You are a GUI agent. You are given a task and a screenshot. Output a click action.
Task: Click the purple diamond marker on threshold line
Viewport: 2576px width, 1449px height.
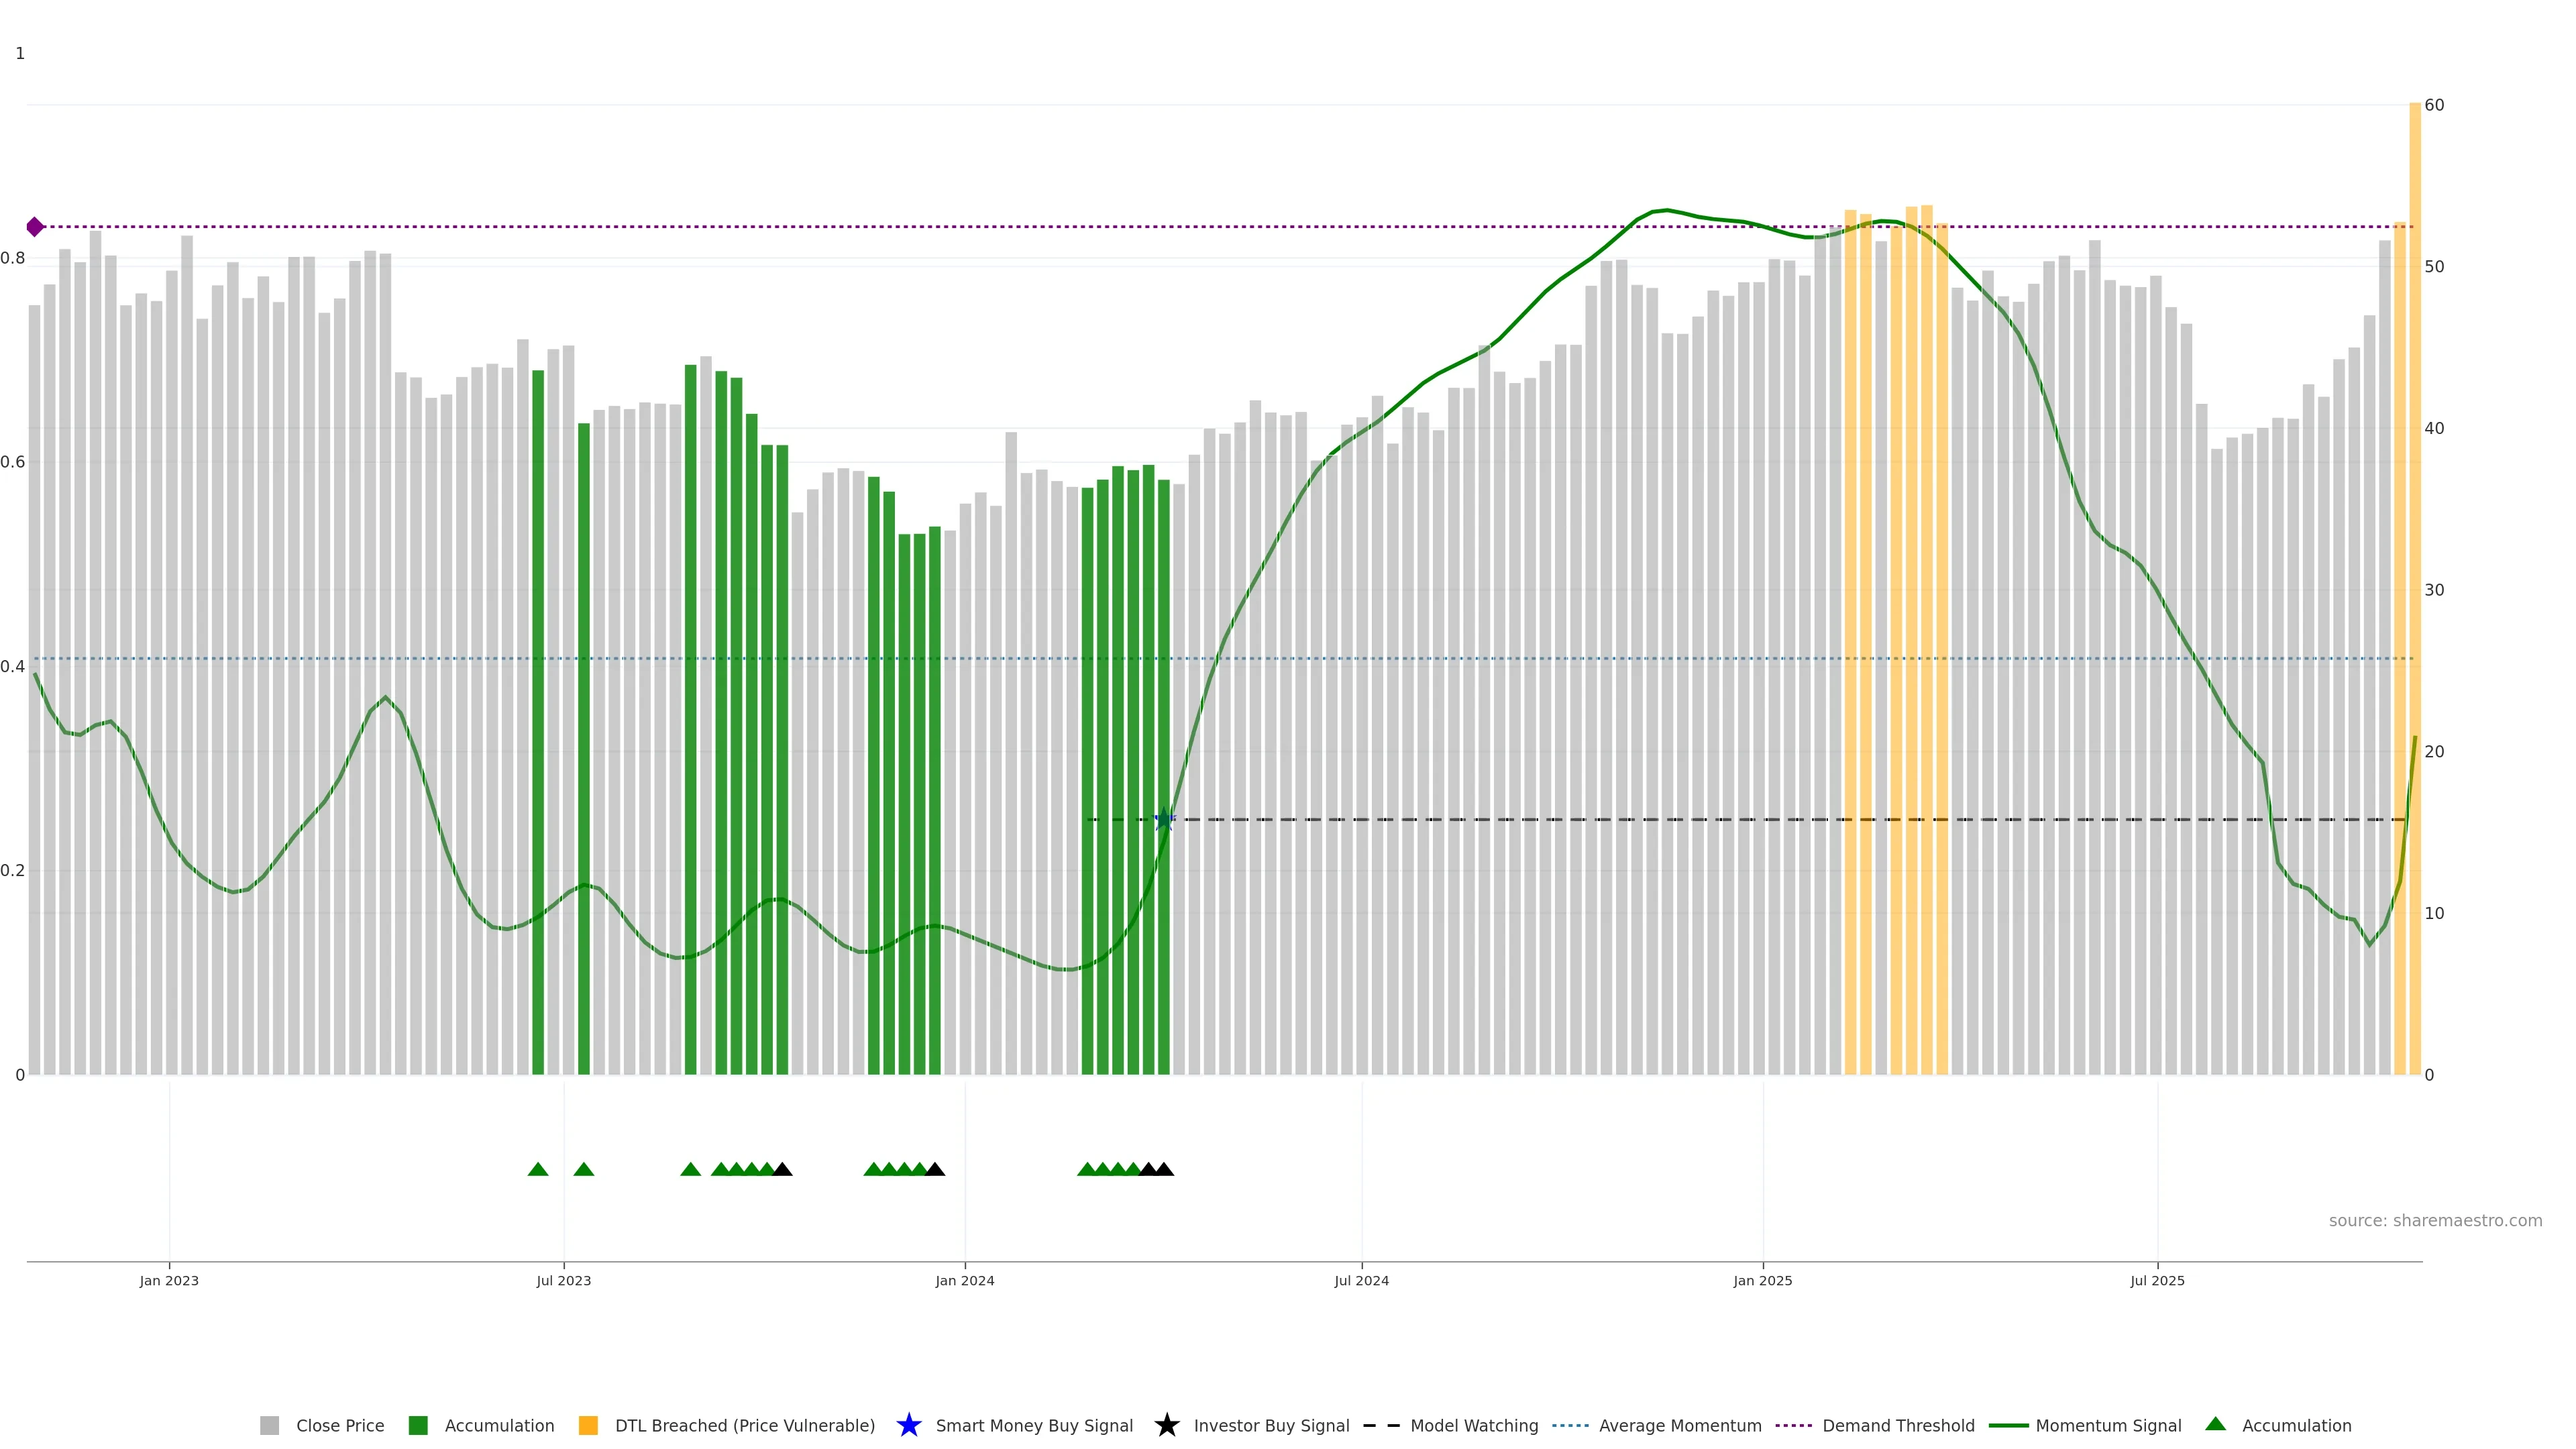click(x=35, y=227)
